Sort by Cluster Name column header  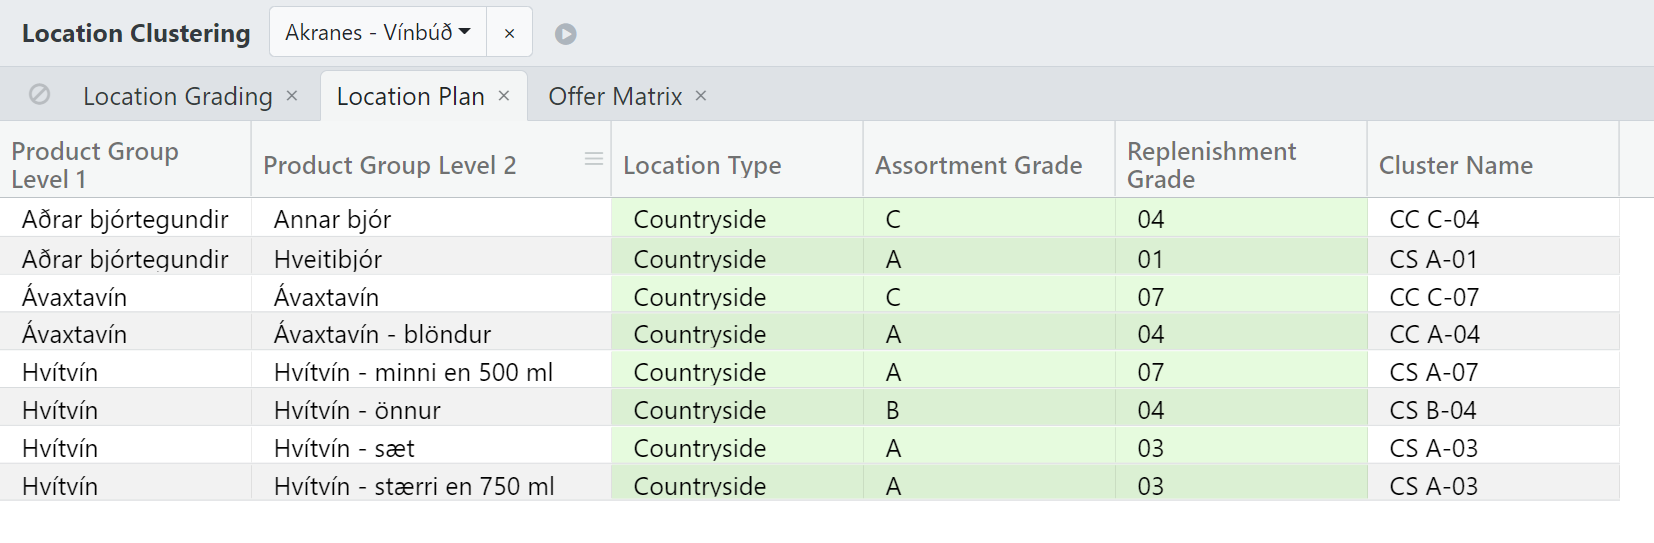coord(1455,165)
